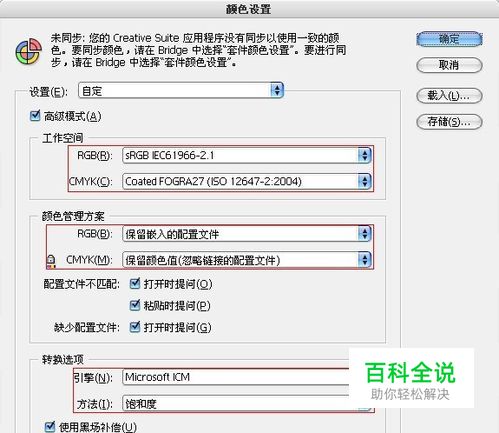
Task: Toggle the 粘贴时提问(P) checkbox
Action: pos(135,305)
